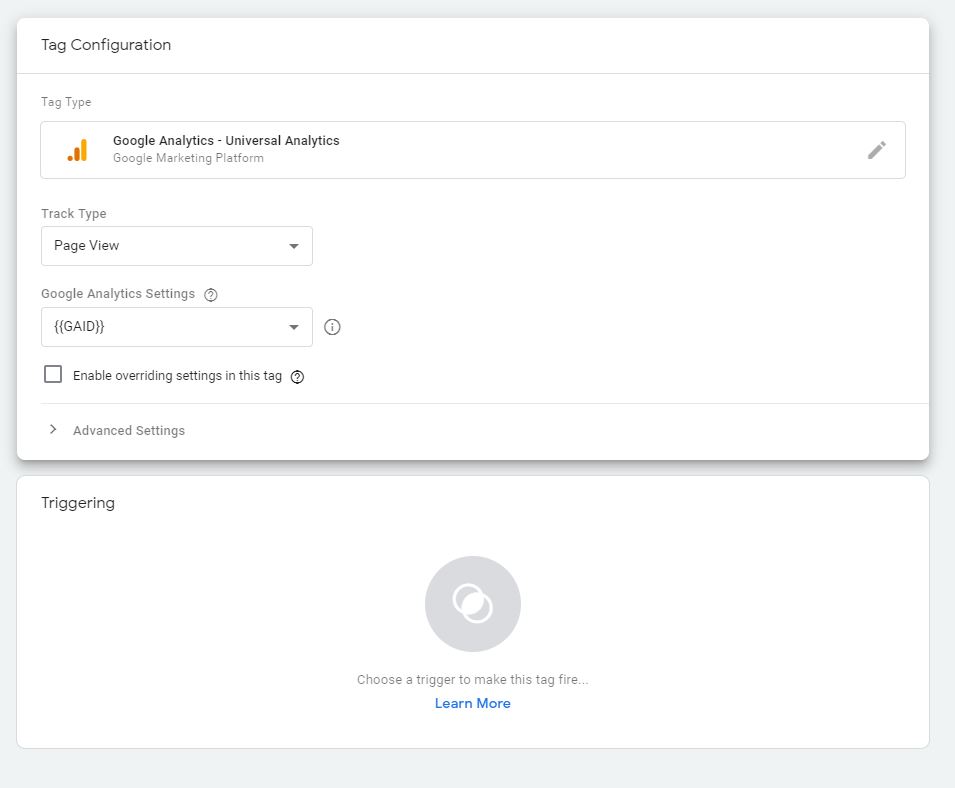Expand the Advanced Settings section

[128, 429]
